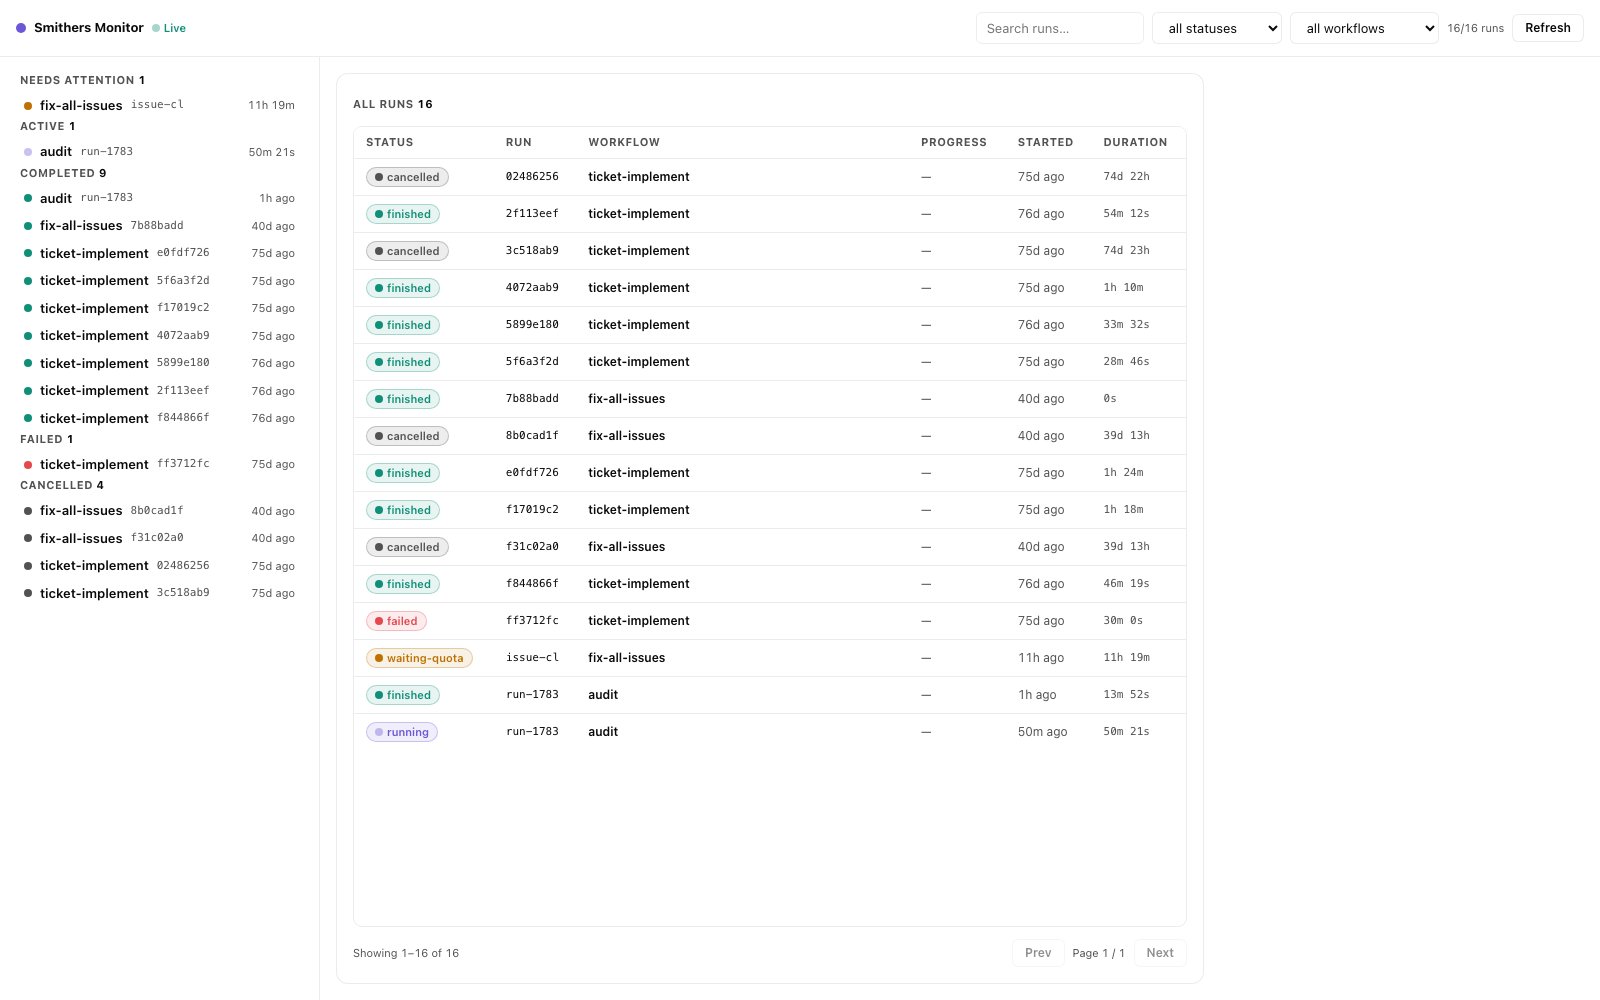This screenshot has width=1600, height=1000.
Task: Open sidebar run ticket-implement 5899e180
Action: (x=159, y=363)
